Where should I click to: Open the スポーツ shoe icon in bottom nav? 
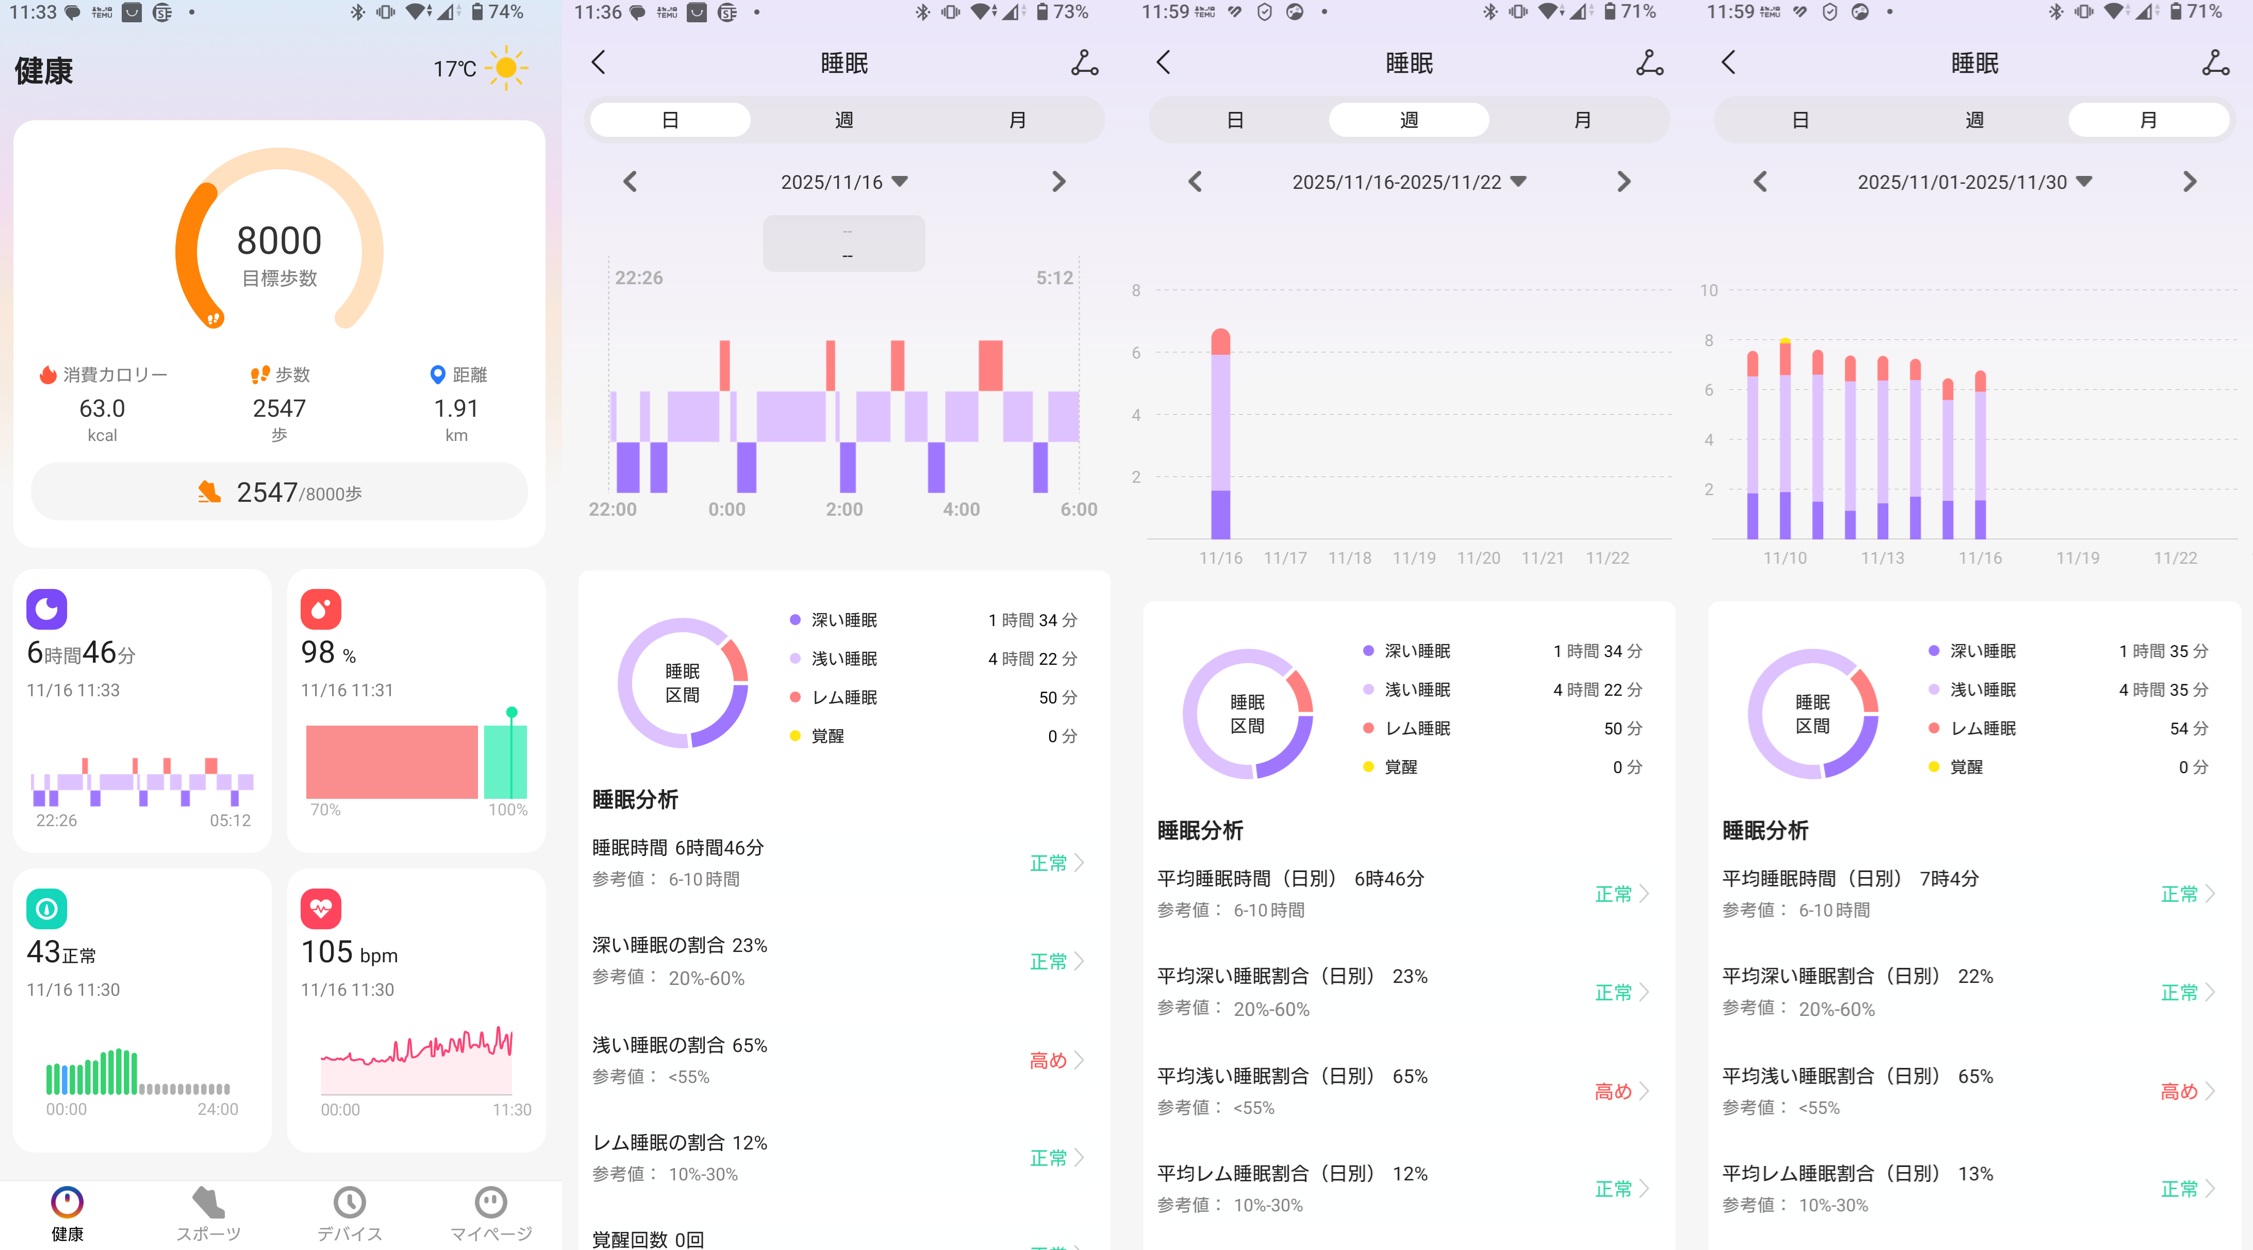pos(208,1203)
